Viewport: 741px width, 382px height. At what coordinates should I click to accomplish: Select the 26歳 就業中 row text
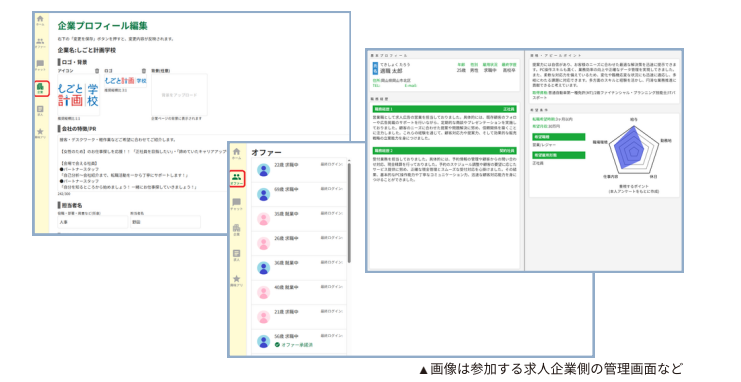286,239
